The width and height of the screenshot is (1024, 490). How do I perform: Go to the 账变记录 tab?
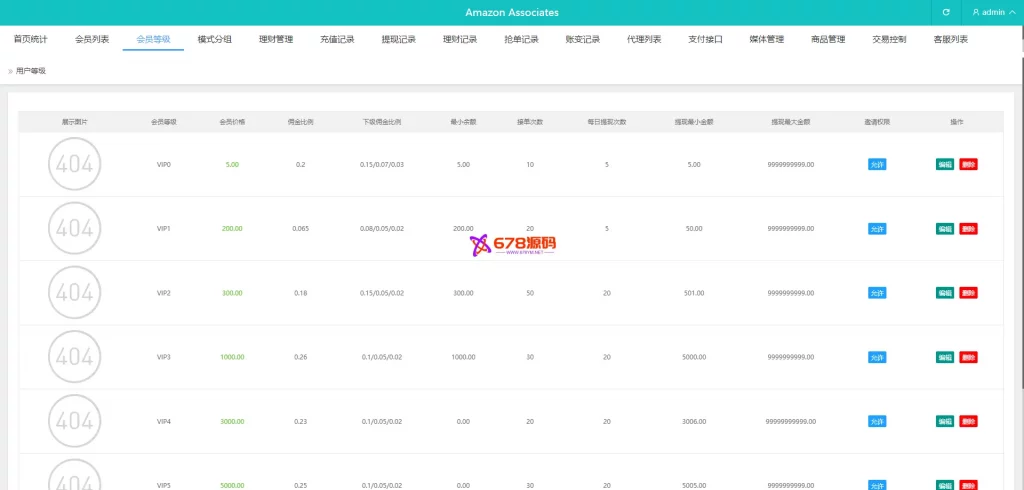coord(583,39)
